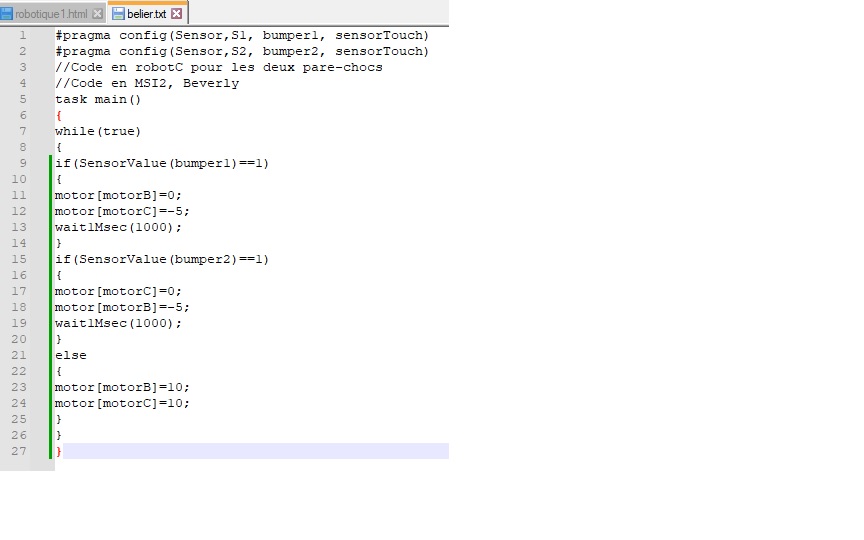Click 'if(SensorValue(bumper2)==1)' line
864x540 pixels.
point(162,259)
